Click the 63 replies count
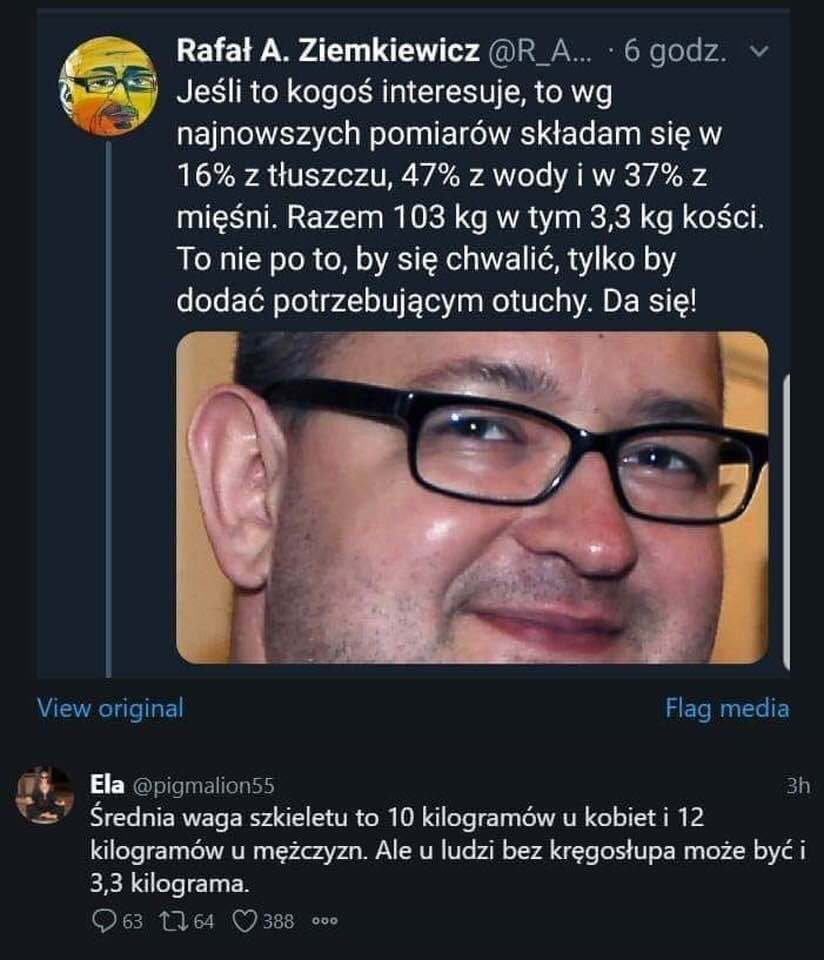Image resolution: width=824 pixels, height=960 pixels. [133, 921]
